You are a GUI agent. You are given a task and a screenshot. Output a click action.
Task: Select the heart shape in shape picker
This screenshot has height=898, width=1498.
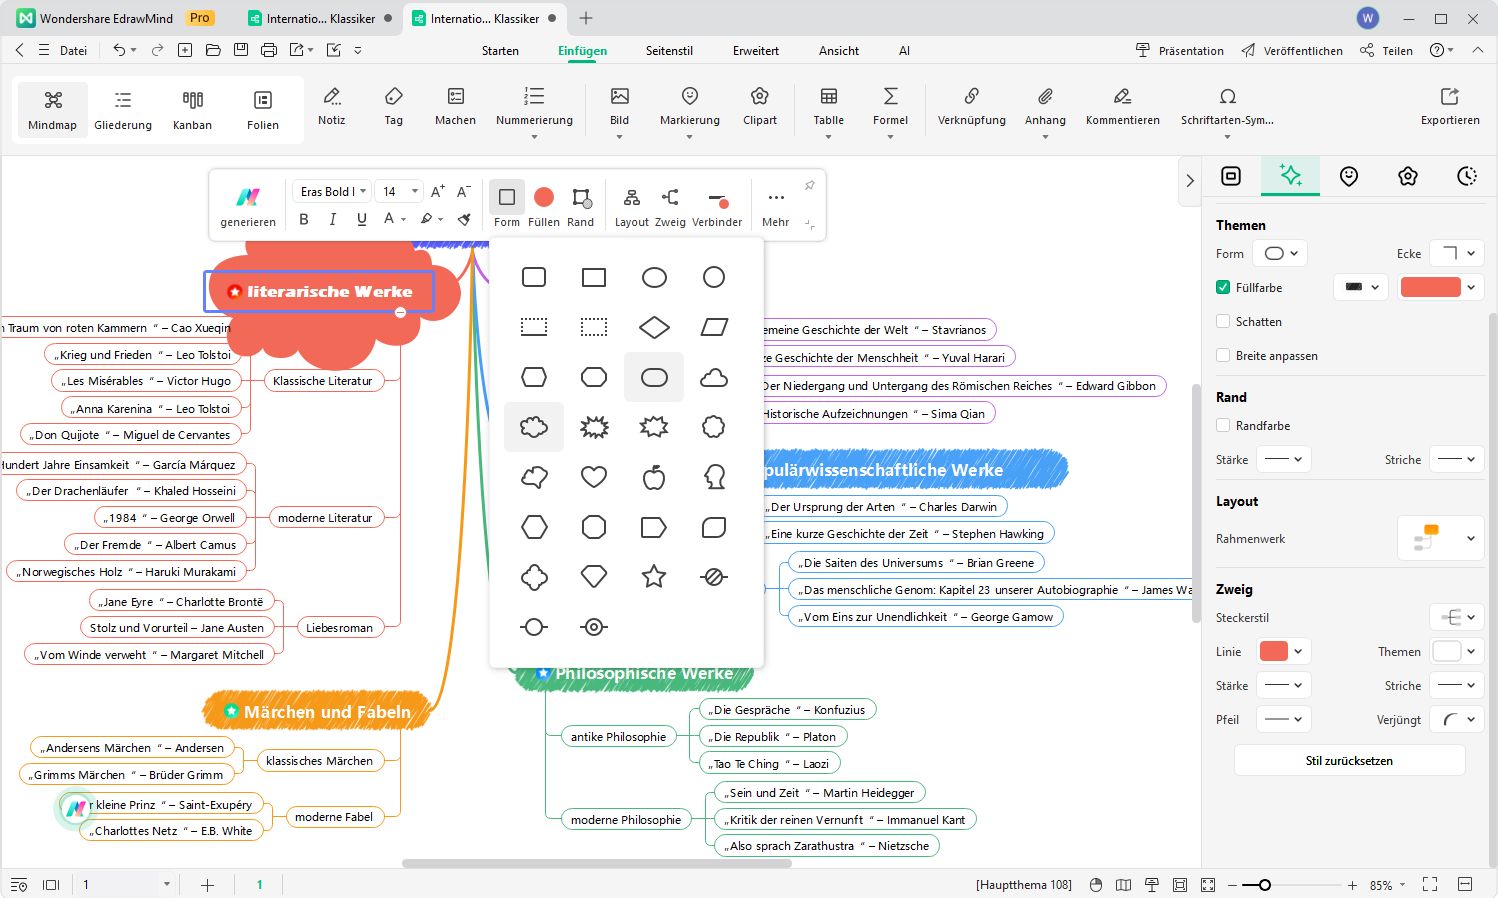[594, 477]
